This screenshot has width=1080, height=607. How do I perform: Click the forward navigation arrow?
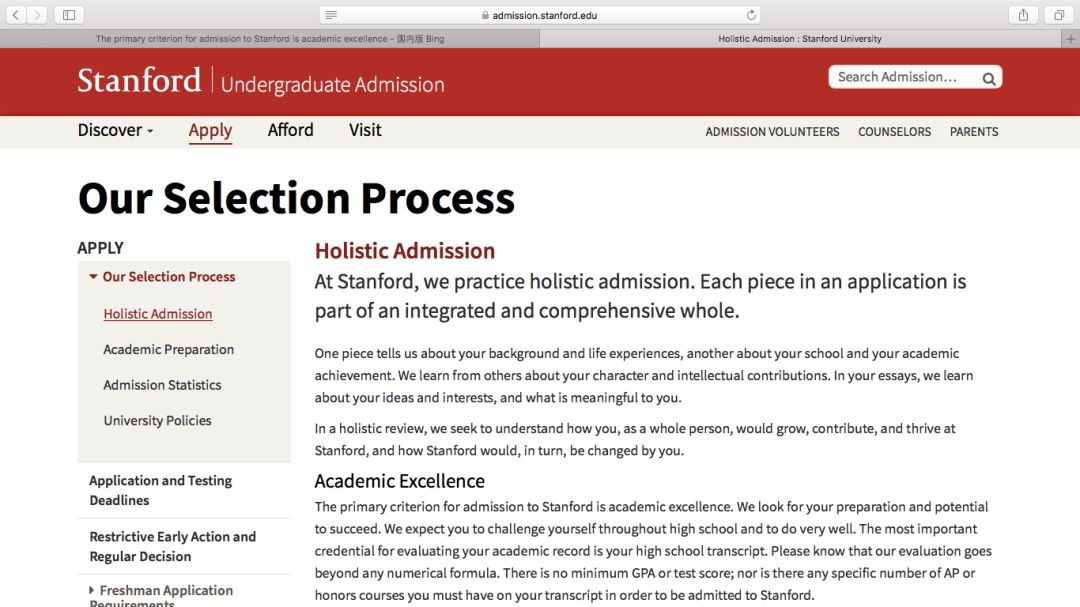37,14
